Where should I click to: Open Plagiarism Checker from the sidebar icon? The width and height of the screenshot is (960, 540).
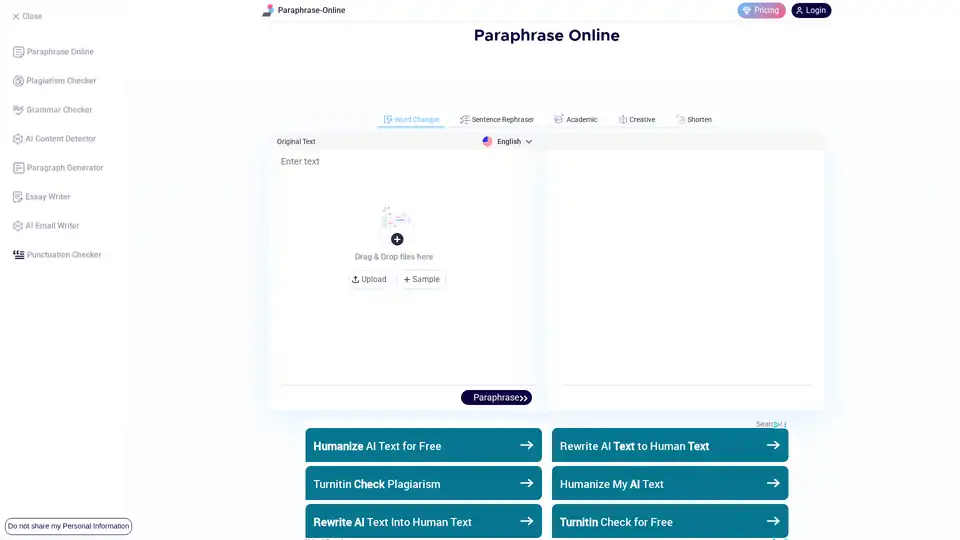pos(18,81)
